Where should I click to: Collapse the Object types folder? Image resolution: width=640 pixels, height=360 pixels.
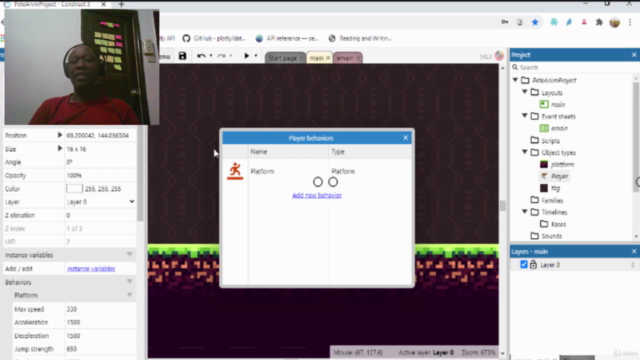(525, 152)
